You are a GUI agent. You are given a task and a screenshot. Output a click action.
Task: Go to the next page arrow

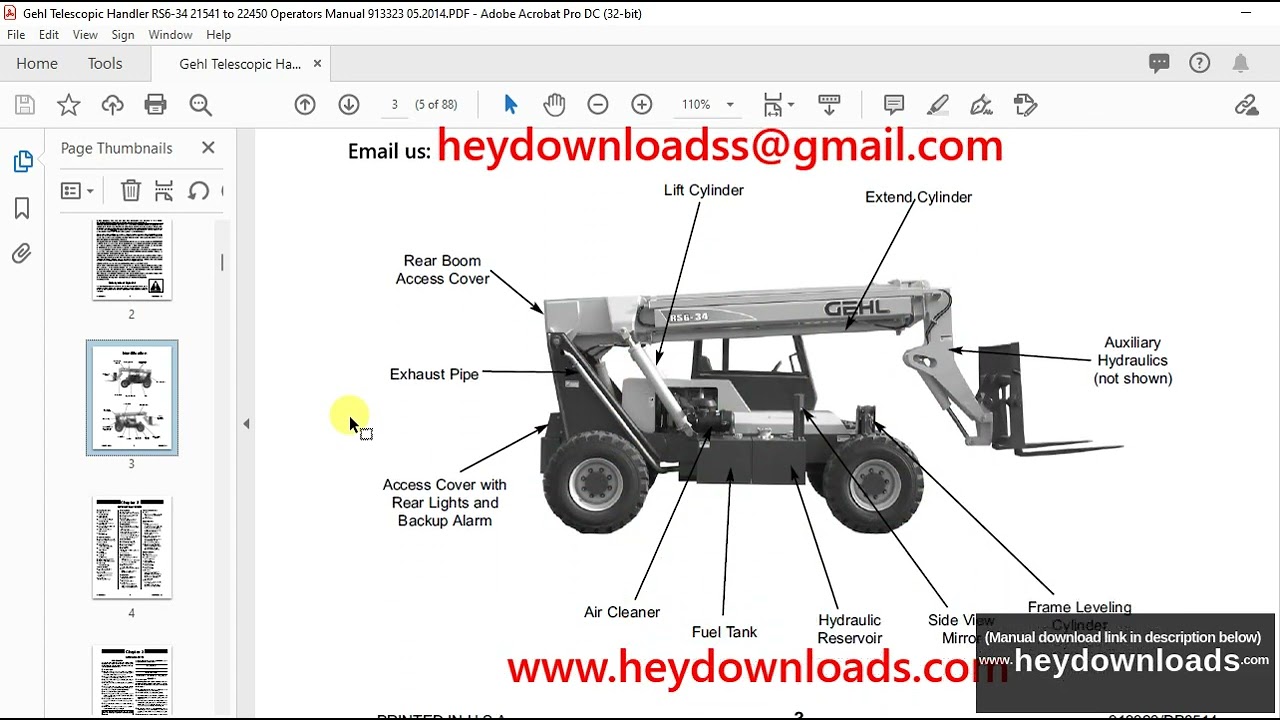coord(348,105)
